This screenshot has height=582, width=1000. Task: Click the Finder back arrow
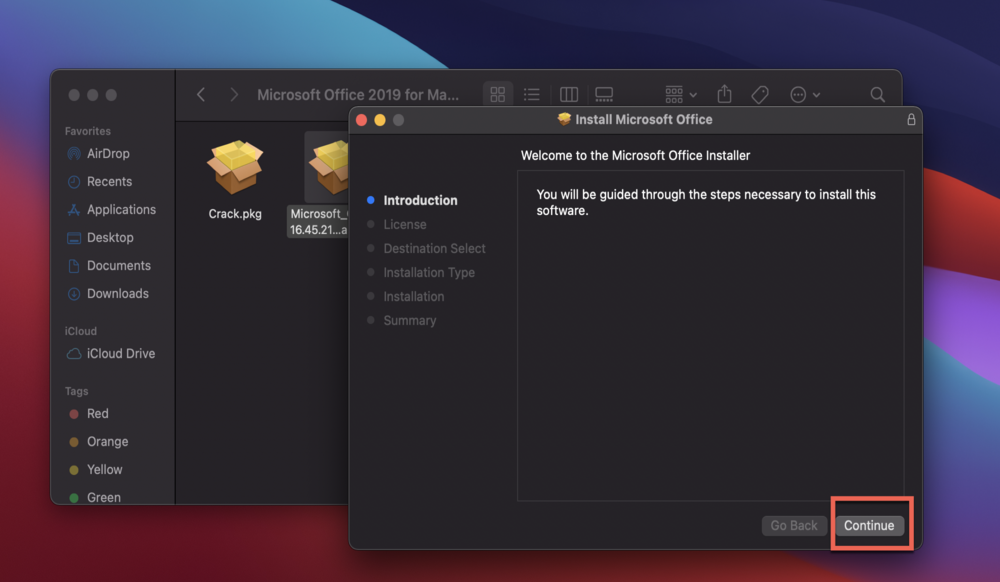click(x=201, y=95)
